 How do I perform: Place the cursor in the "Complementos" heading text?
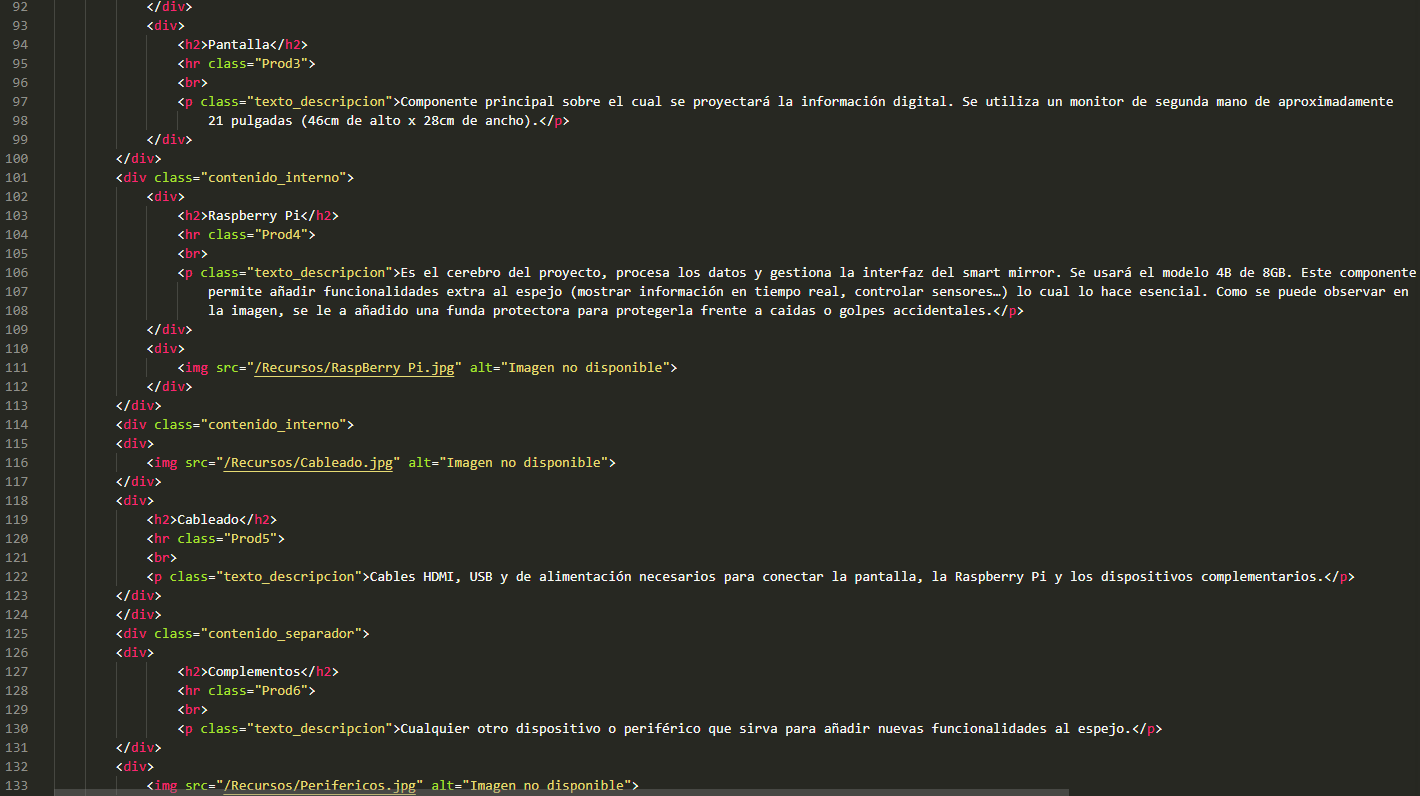pos(254,672)
